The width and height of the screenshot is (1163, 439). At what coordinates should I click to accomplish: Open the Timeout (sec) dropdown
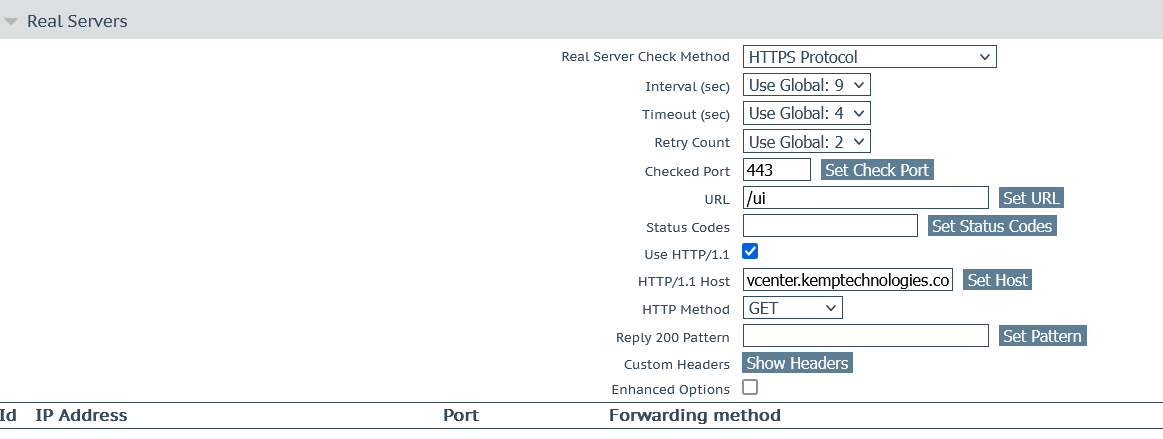click(806, 113)
